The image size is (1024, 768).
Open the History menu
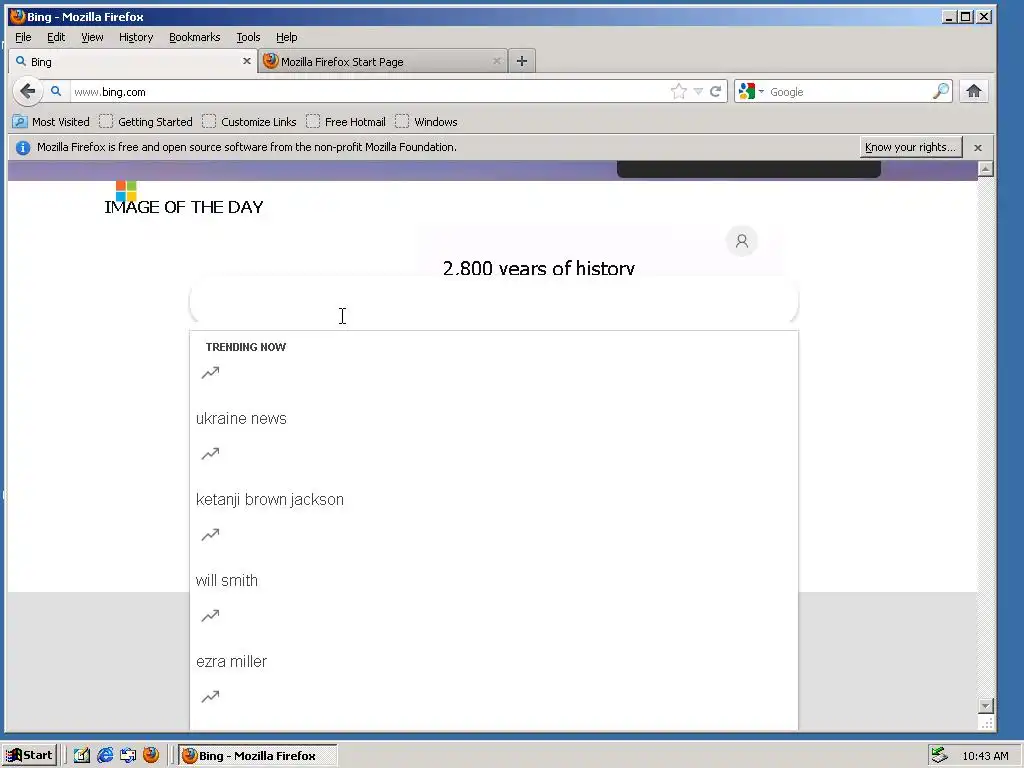point(136,37)
